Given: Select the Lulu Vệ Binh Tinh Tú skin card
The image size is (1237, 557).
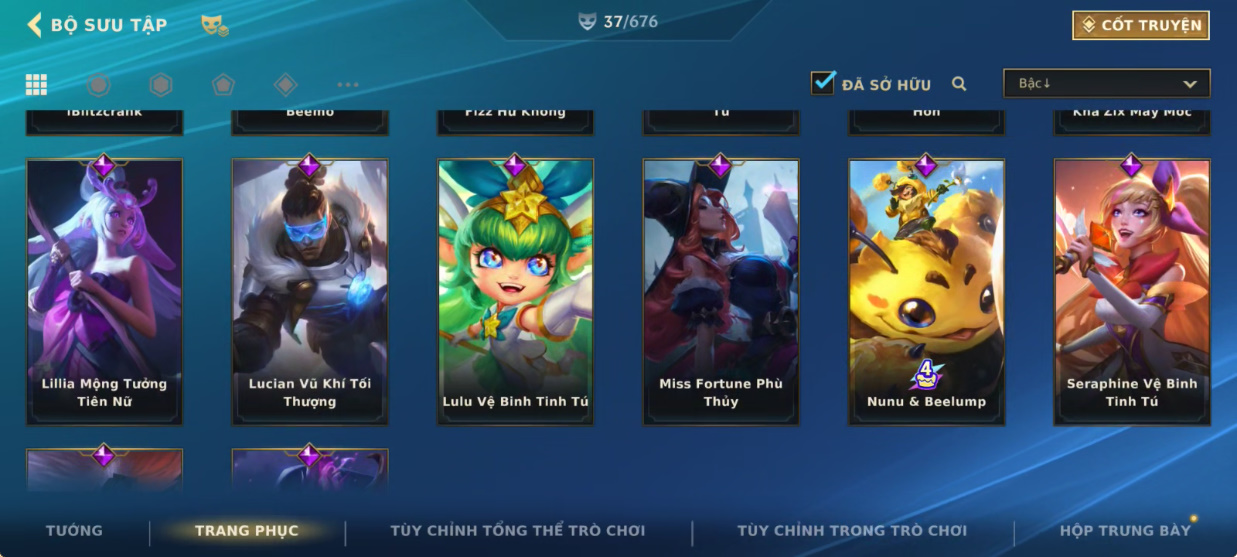Looking at the screenshot, I should 516,290.
